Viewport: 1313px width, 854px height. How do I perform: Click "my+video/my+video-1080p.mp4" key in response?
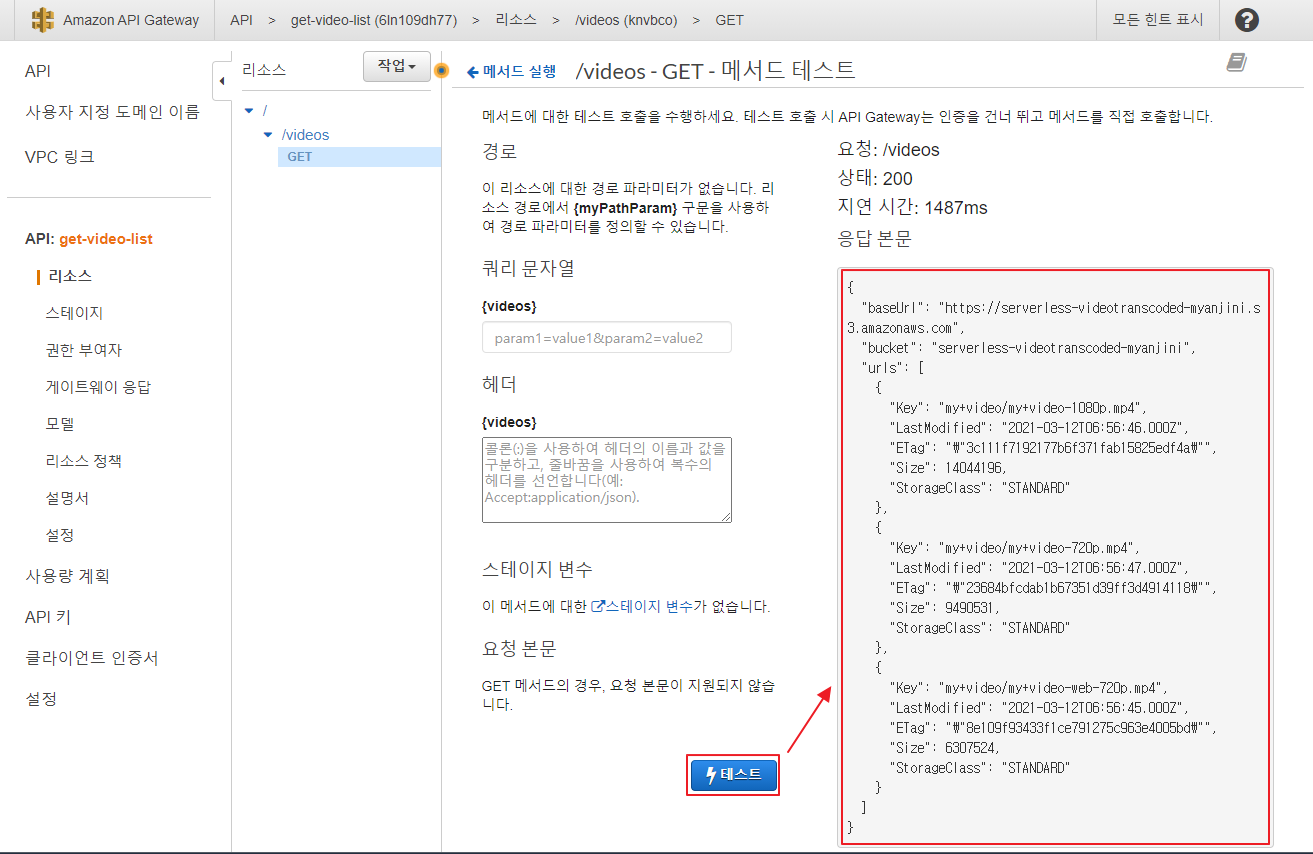pyautogui.click(x=1040, y=407)
